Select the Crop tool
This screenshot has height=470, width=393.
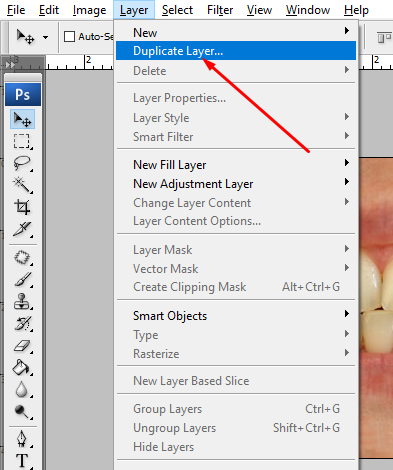point(22,207)
